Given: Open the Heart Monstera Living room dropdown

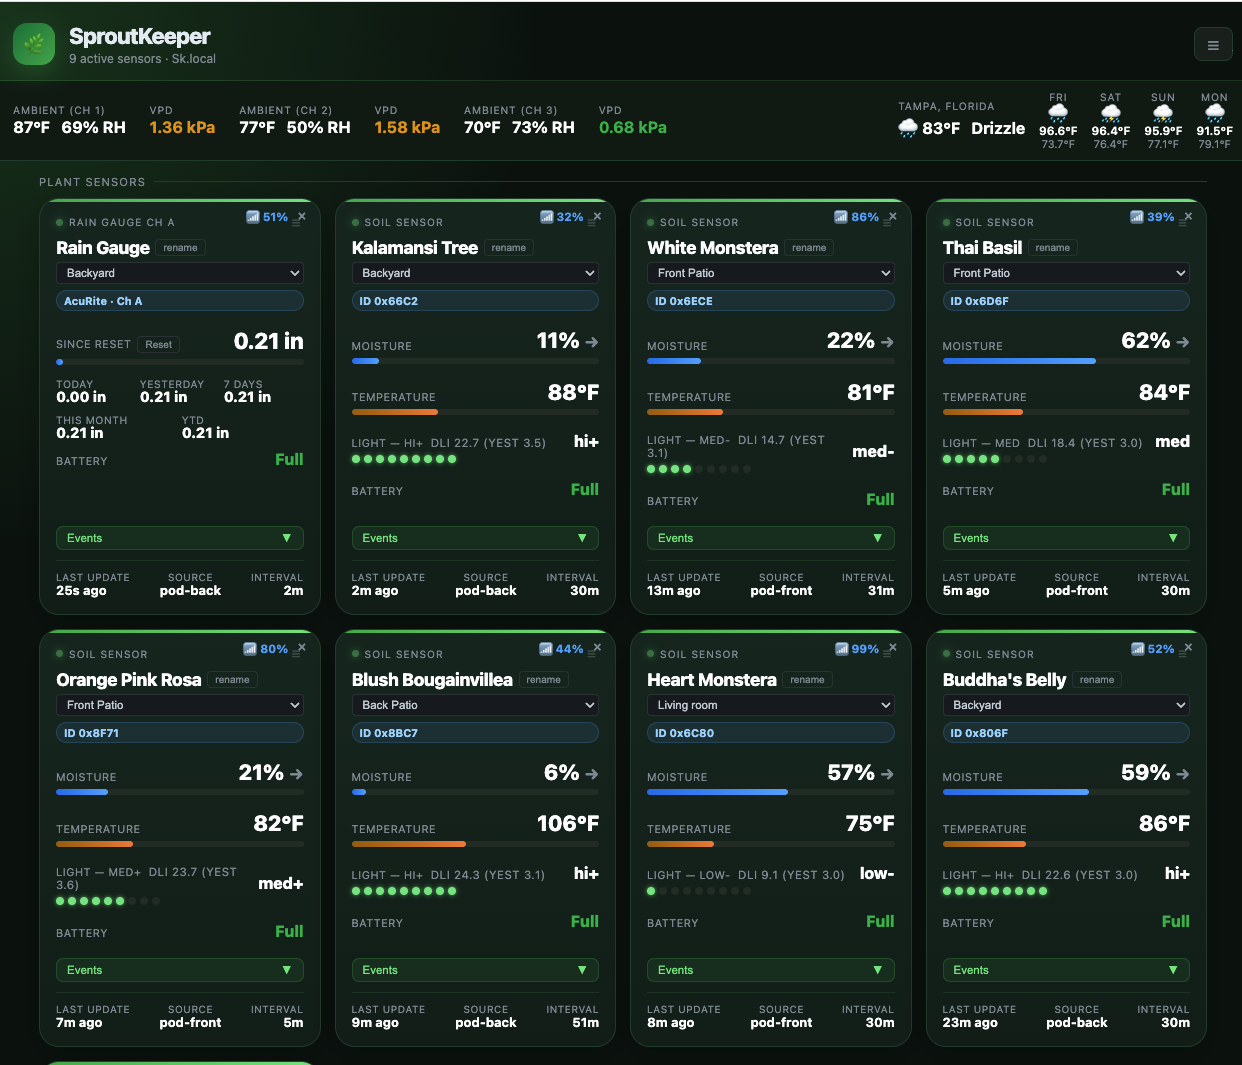Looking at the screenshot, I should point(771,705).
